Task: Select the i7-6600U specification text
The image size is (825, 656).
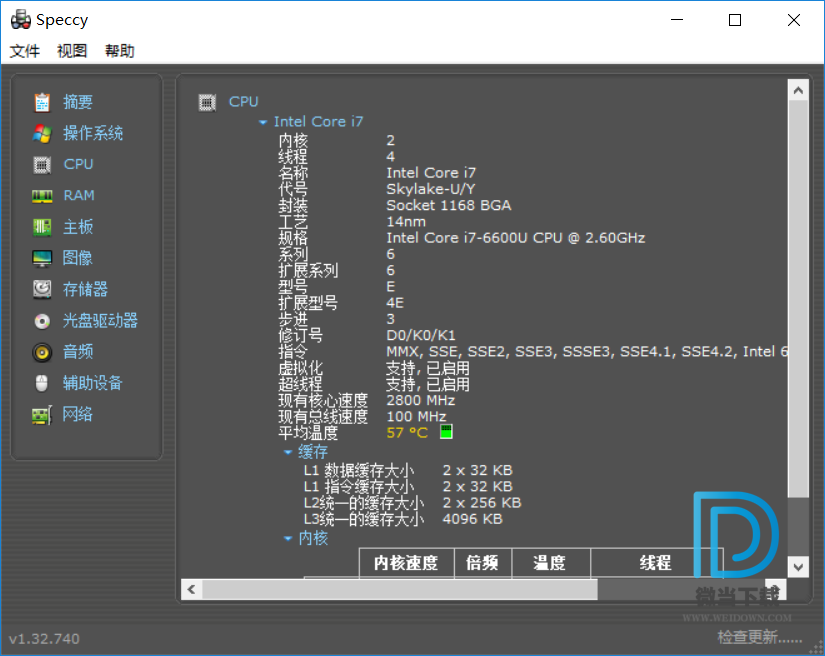Action: (516, 238)
